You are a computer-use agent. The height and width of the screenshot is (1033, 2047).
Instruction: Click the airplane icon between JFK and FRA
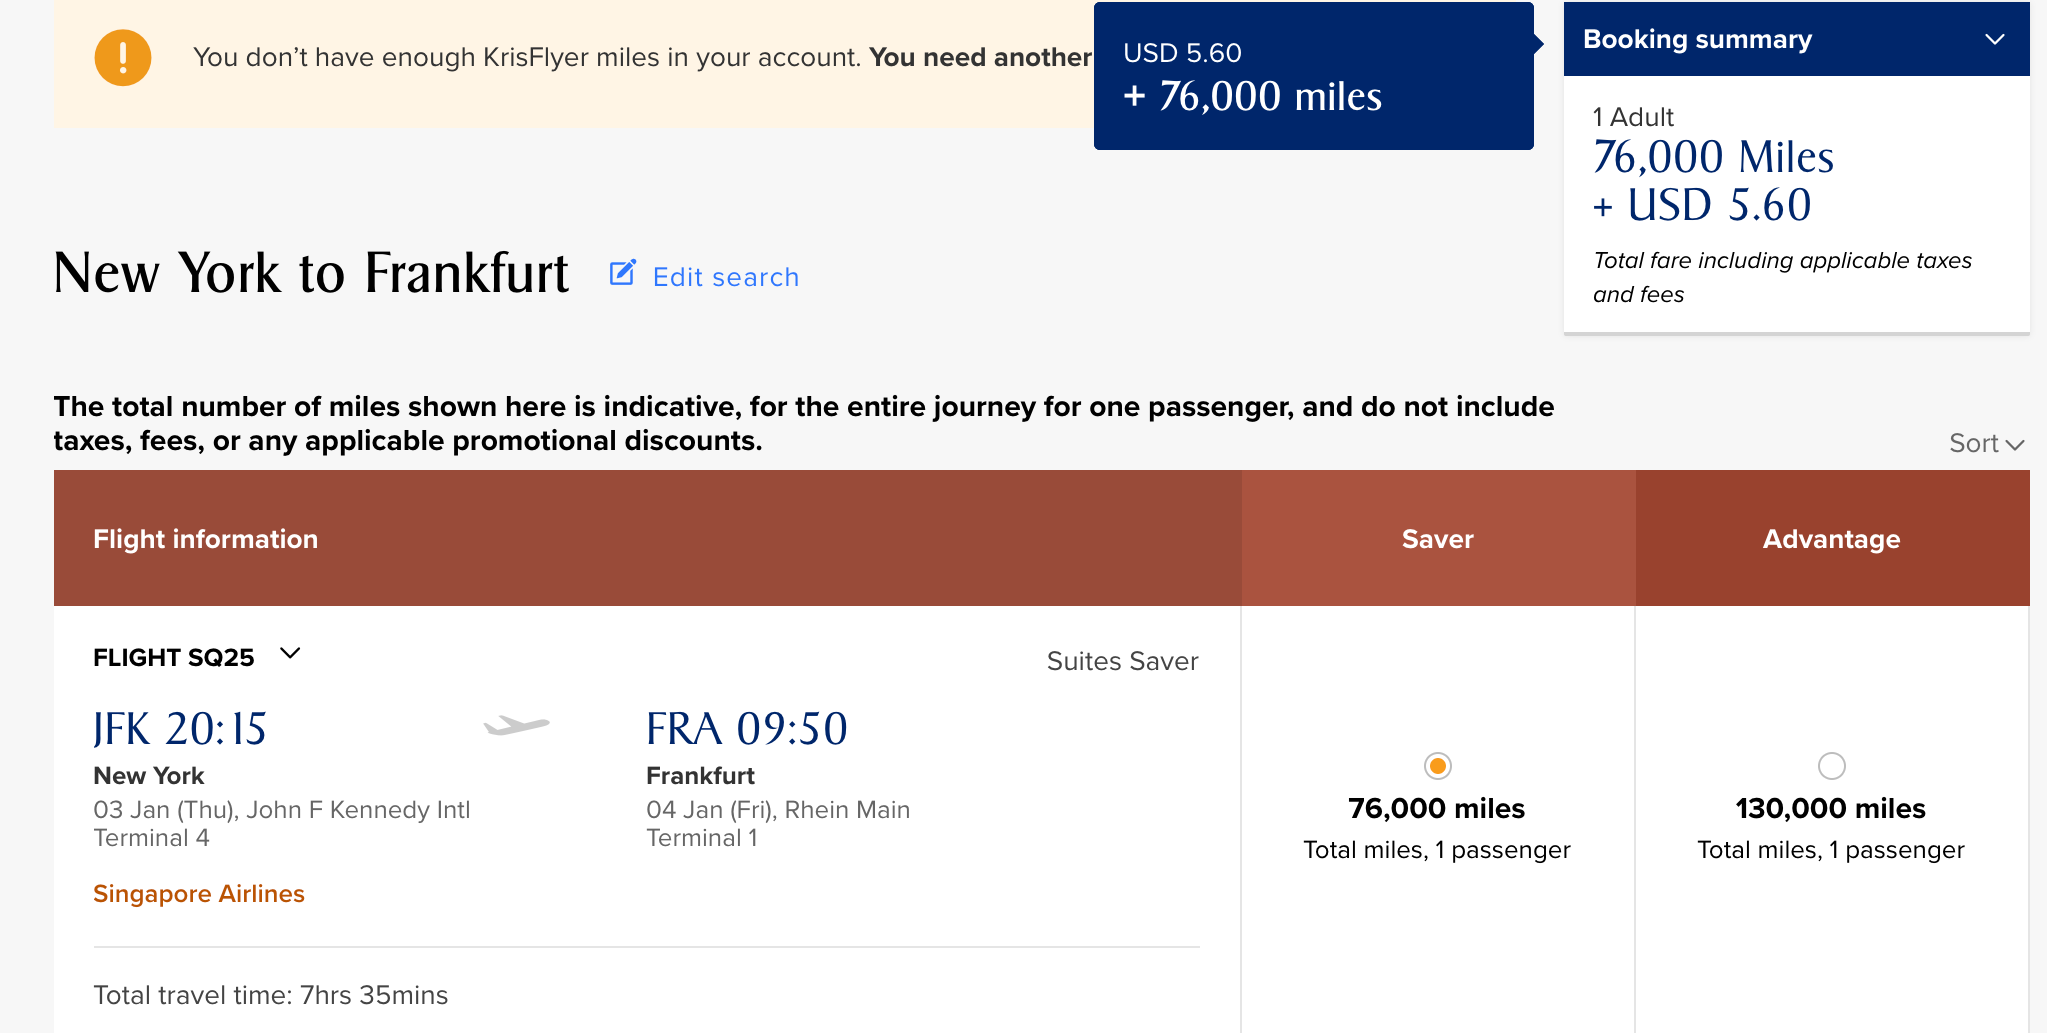(x=516, y=725)
